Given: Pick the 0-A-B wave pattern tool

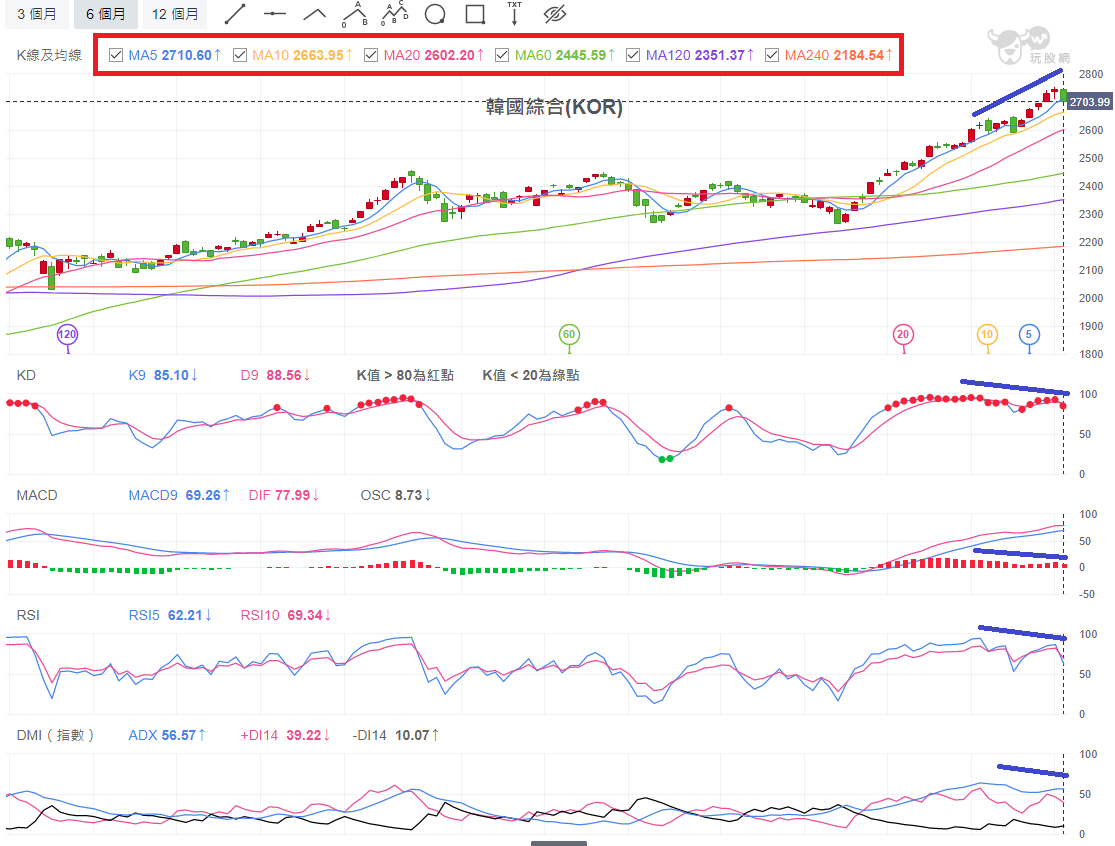Looking at the screenshot, I should click(355, 14).
